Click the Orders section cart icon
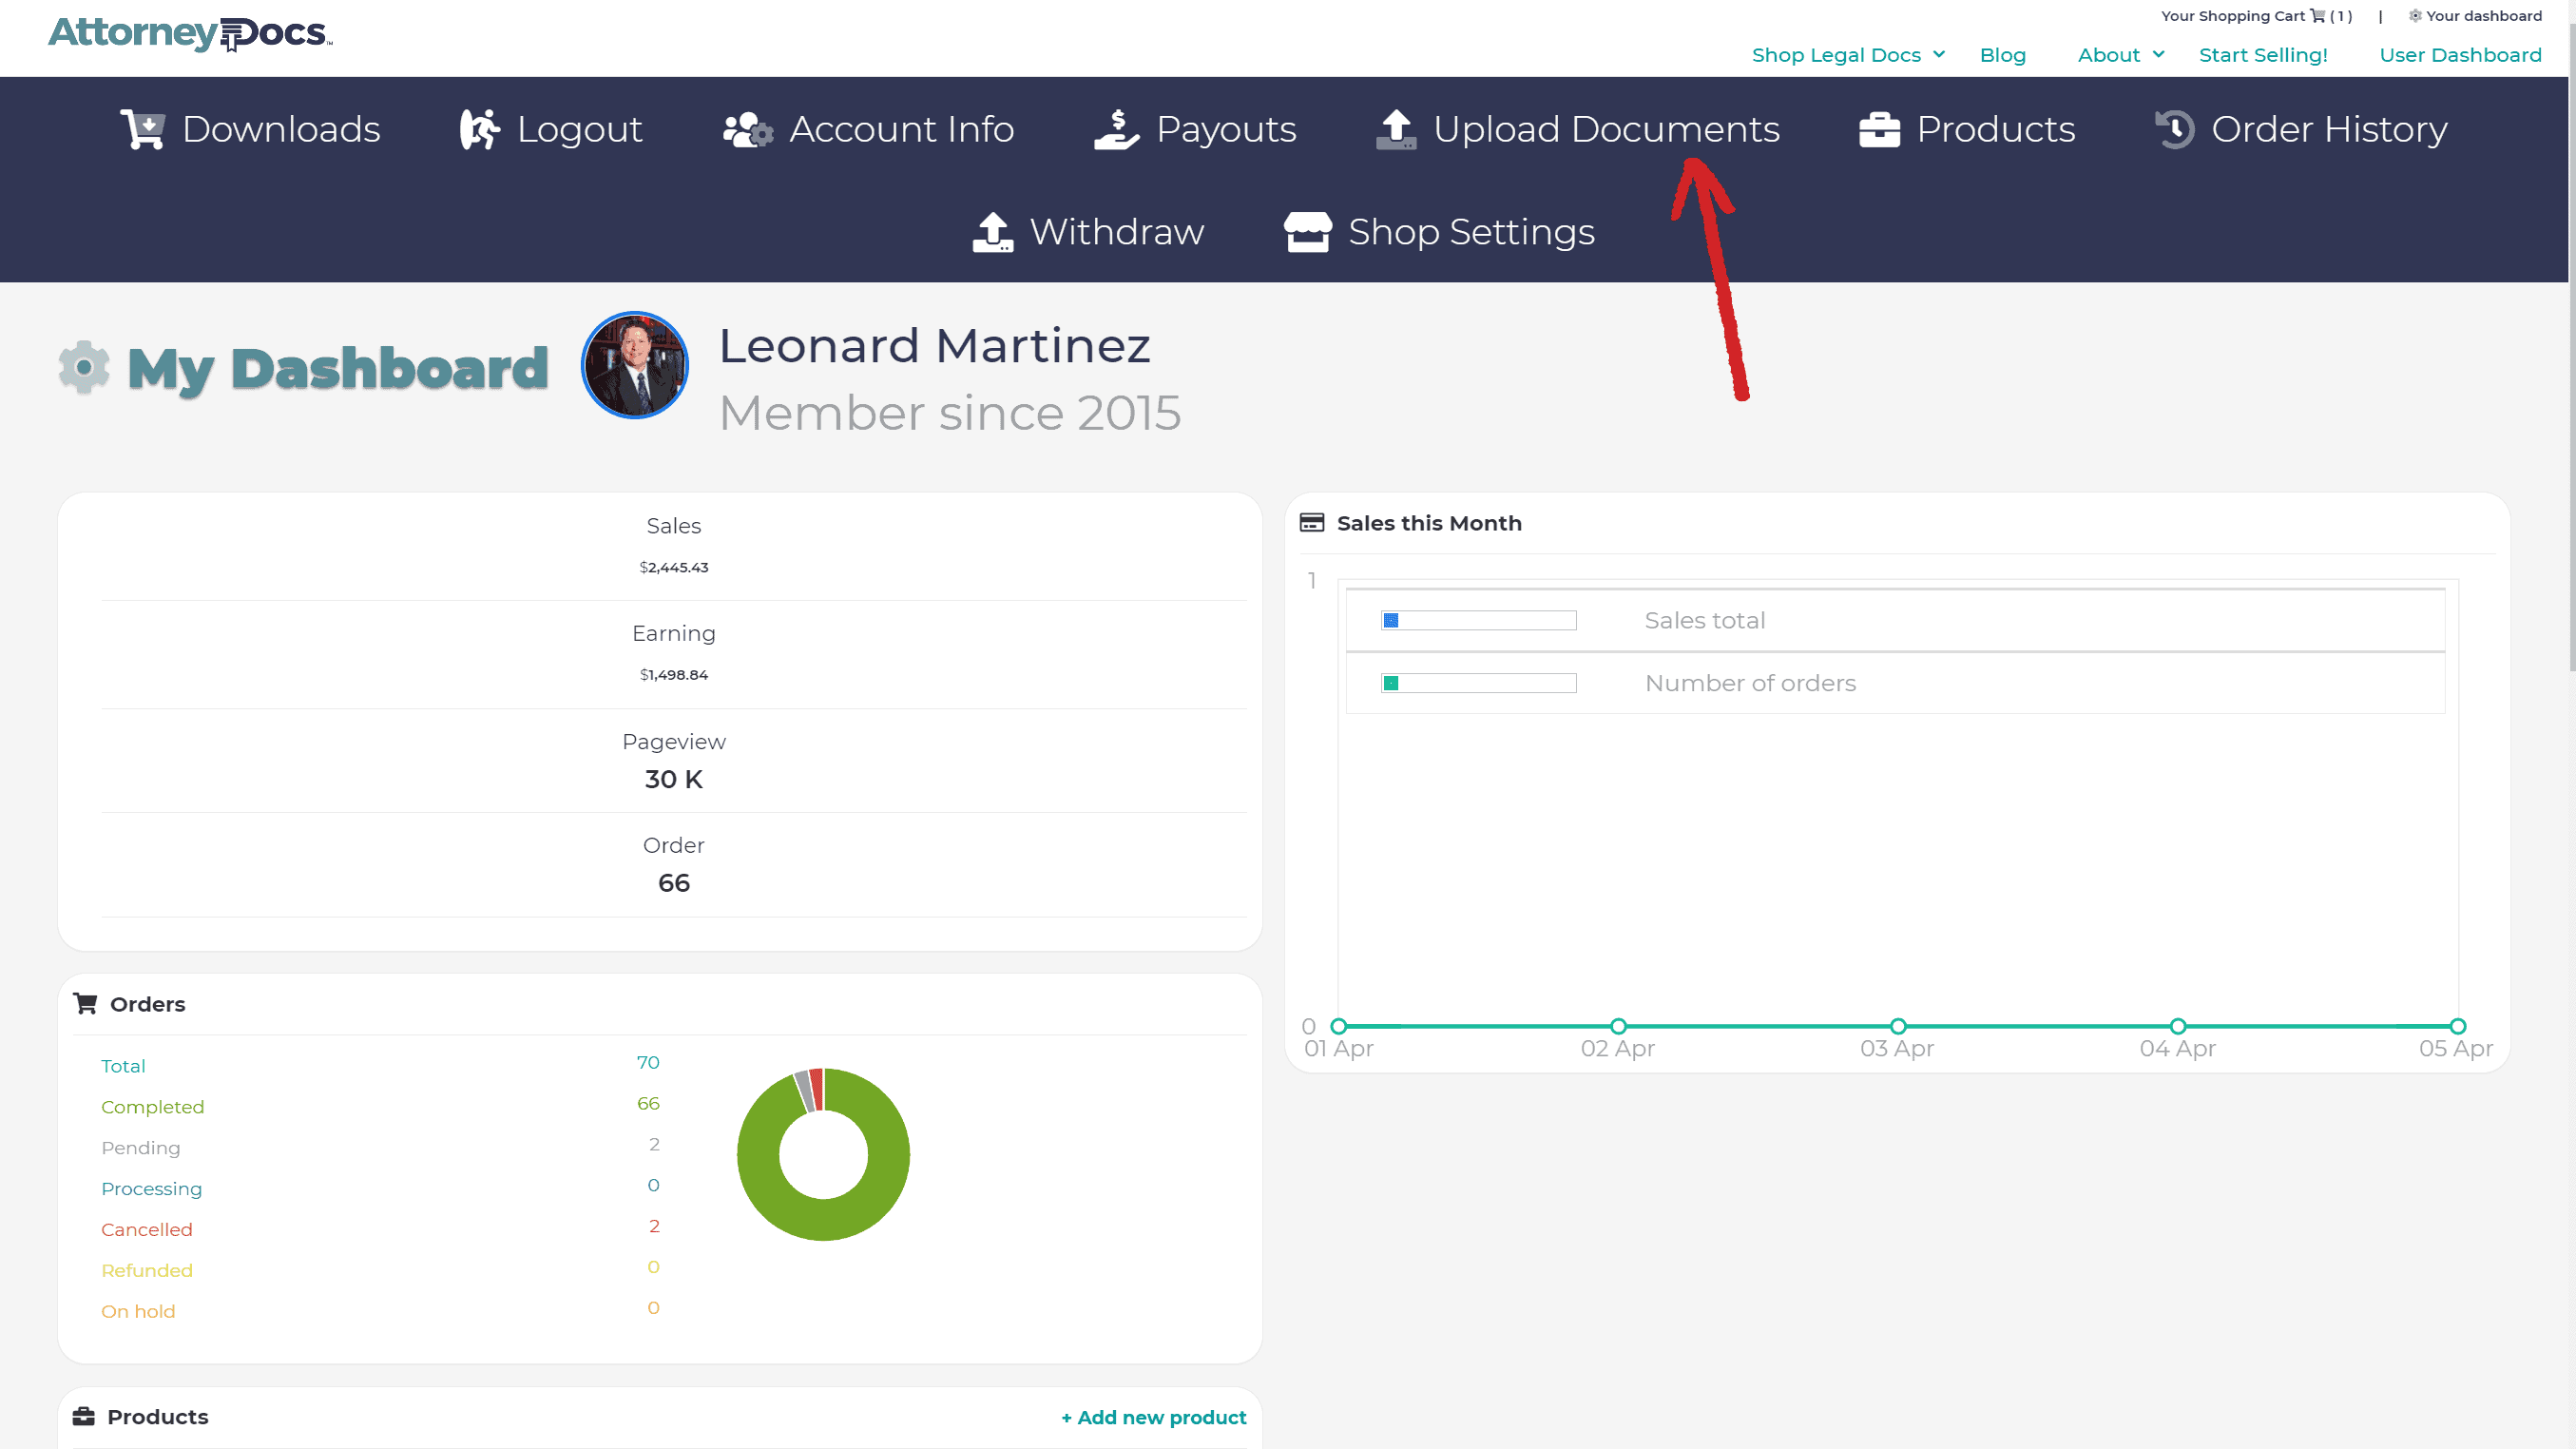 coord(86,1004)
